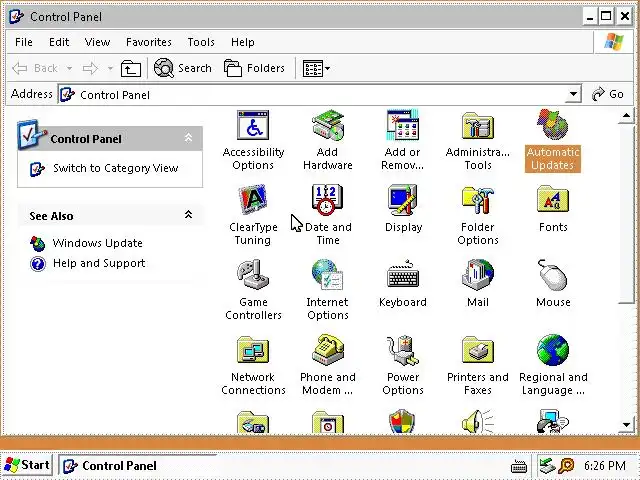Collapse the Control Panel side pane
The width and height of the screenshot is (640, 480).
point(188,138)
